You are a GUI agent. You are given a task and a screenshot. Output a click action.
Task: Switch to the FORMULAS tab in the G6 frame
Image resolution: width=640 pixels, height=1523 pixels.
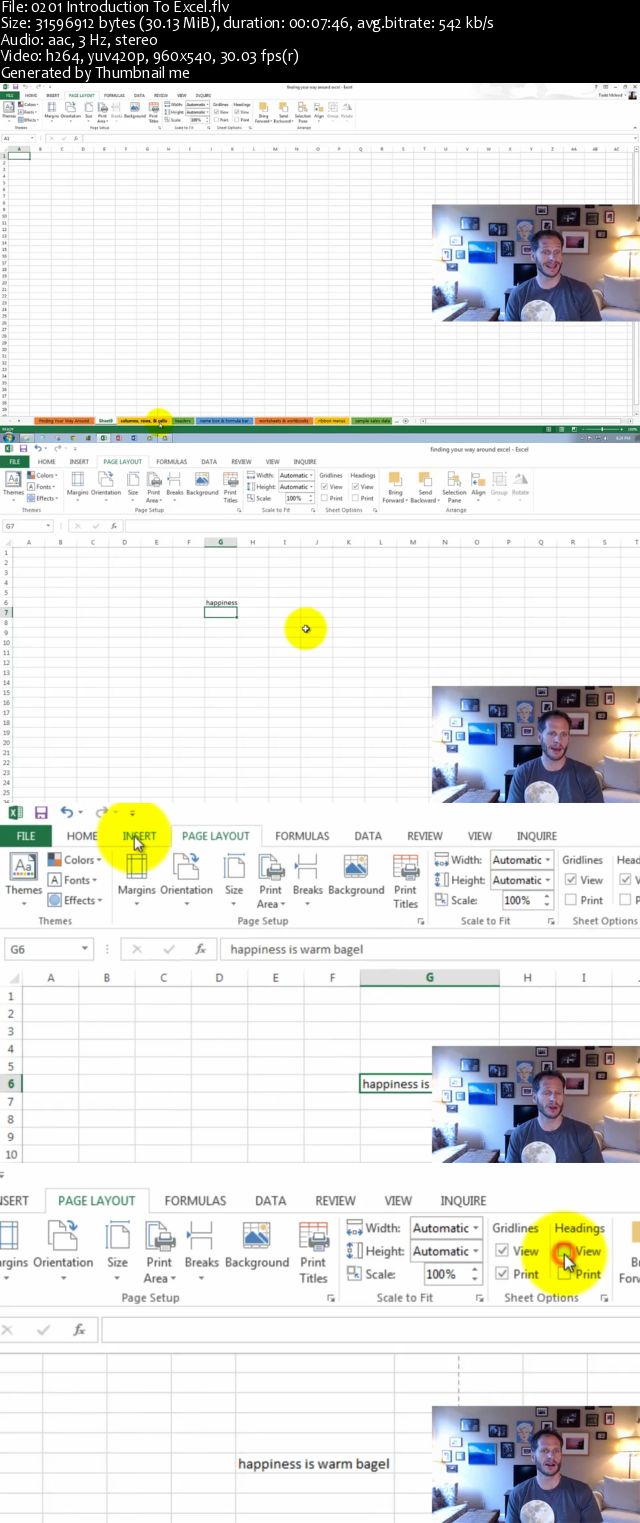coord(302,836)
